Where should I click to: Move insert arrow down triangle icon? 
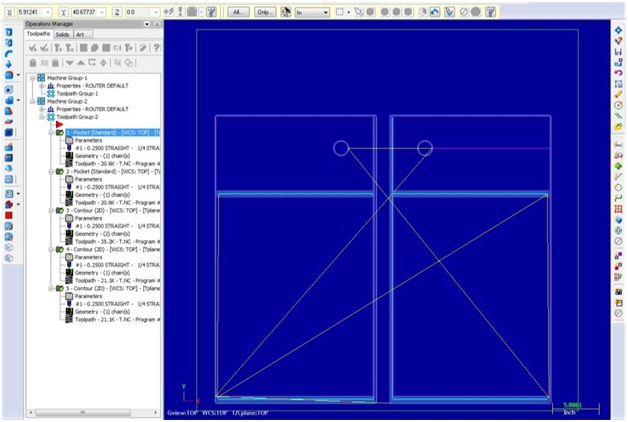coord(69,63)
